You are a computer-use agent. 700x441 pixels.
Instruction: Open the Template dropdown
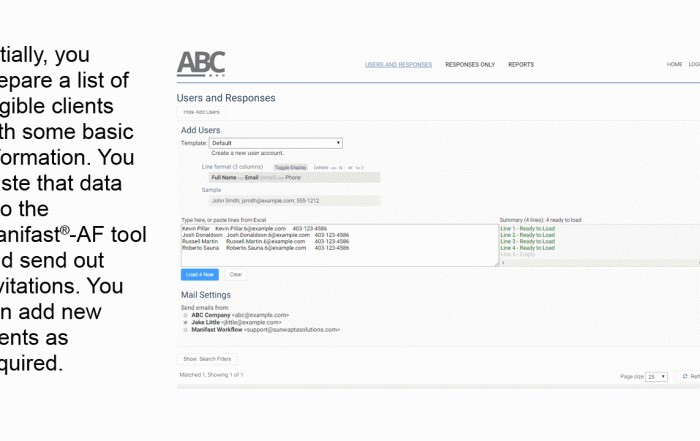[275, 143]
